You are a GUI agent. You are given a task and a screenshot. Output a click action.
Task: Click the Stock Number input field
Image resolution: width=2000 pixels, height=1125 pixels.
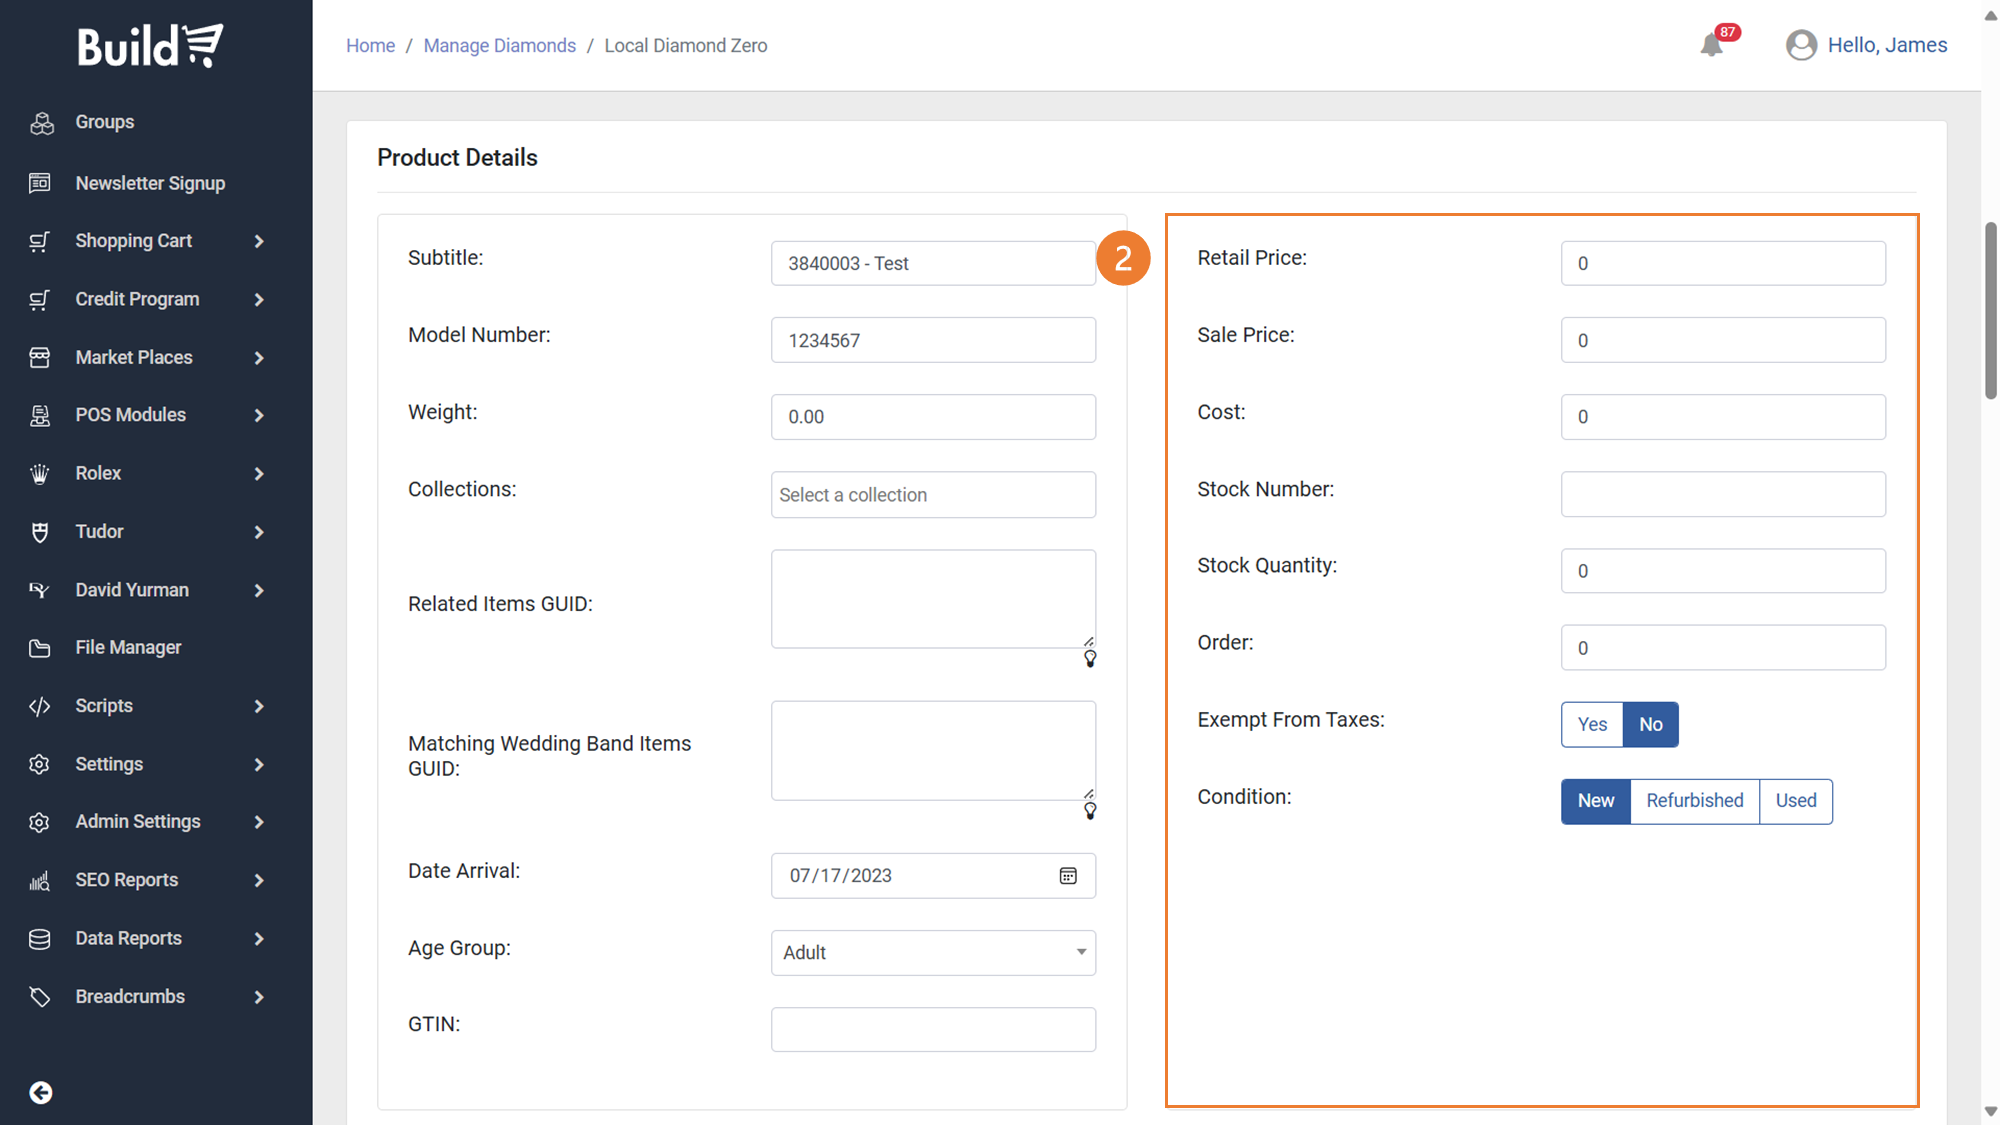click(x=1722, y=494)
